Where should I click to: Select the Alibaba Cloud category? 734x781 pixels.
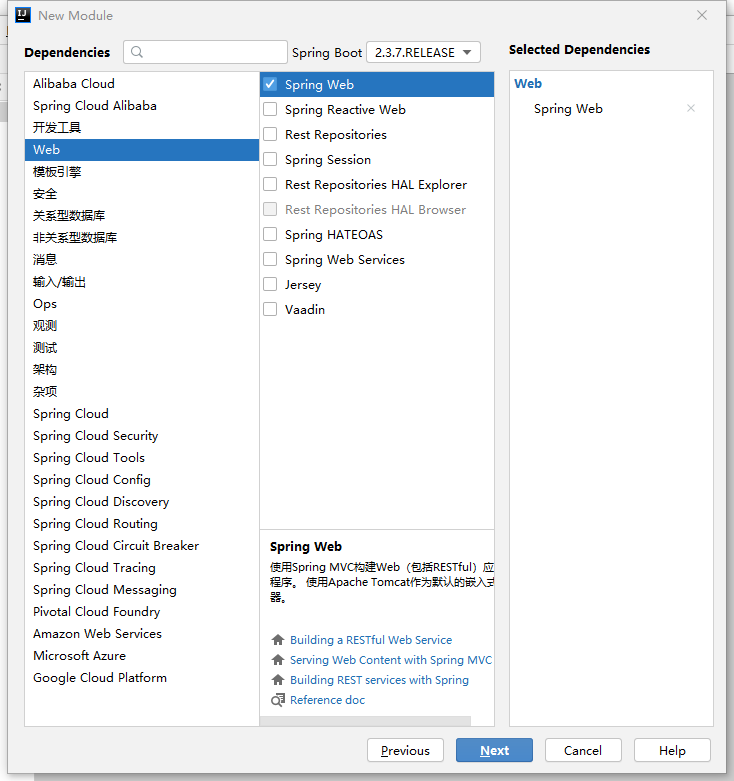[x=142, y=83]
